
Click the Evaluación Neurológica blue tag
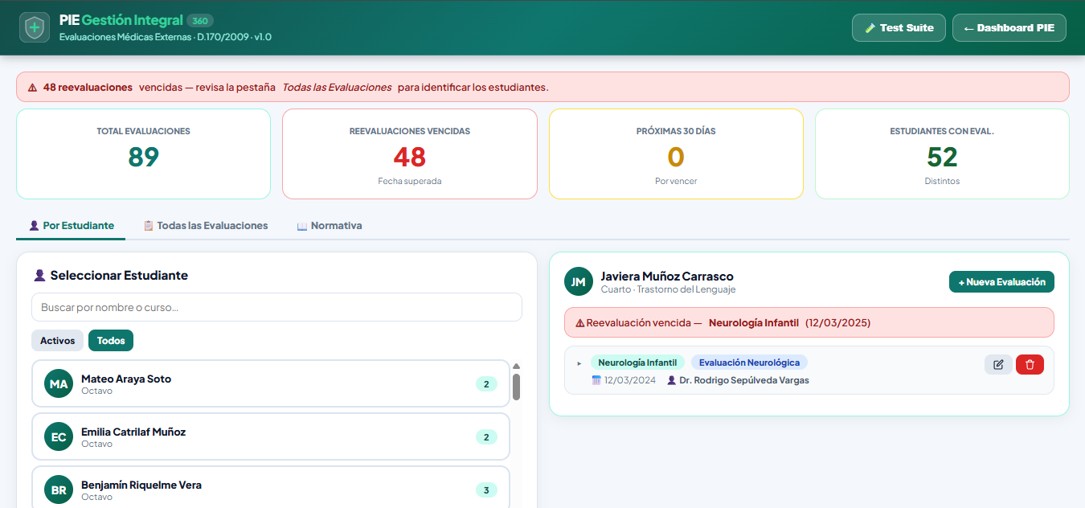749,363
